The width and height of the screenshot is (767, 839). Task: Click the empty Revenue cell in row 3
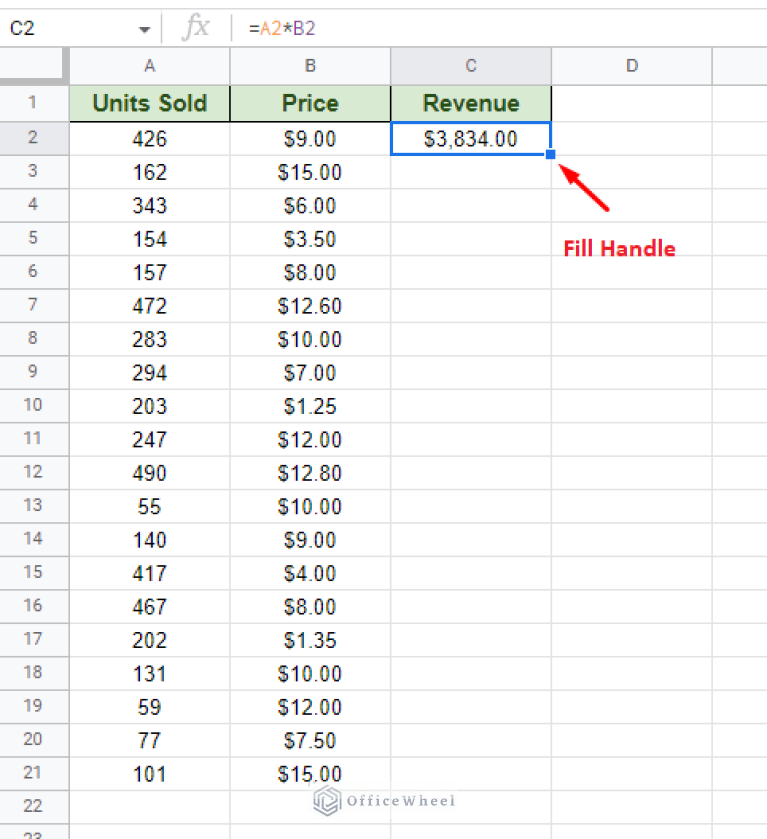471,172
